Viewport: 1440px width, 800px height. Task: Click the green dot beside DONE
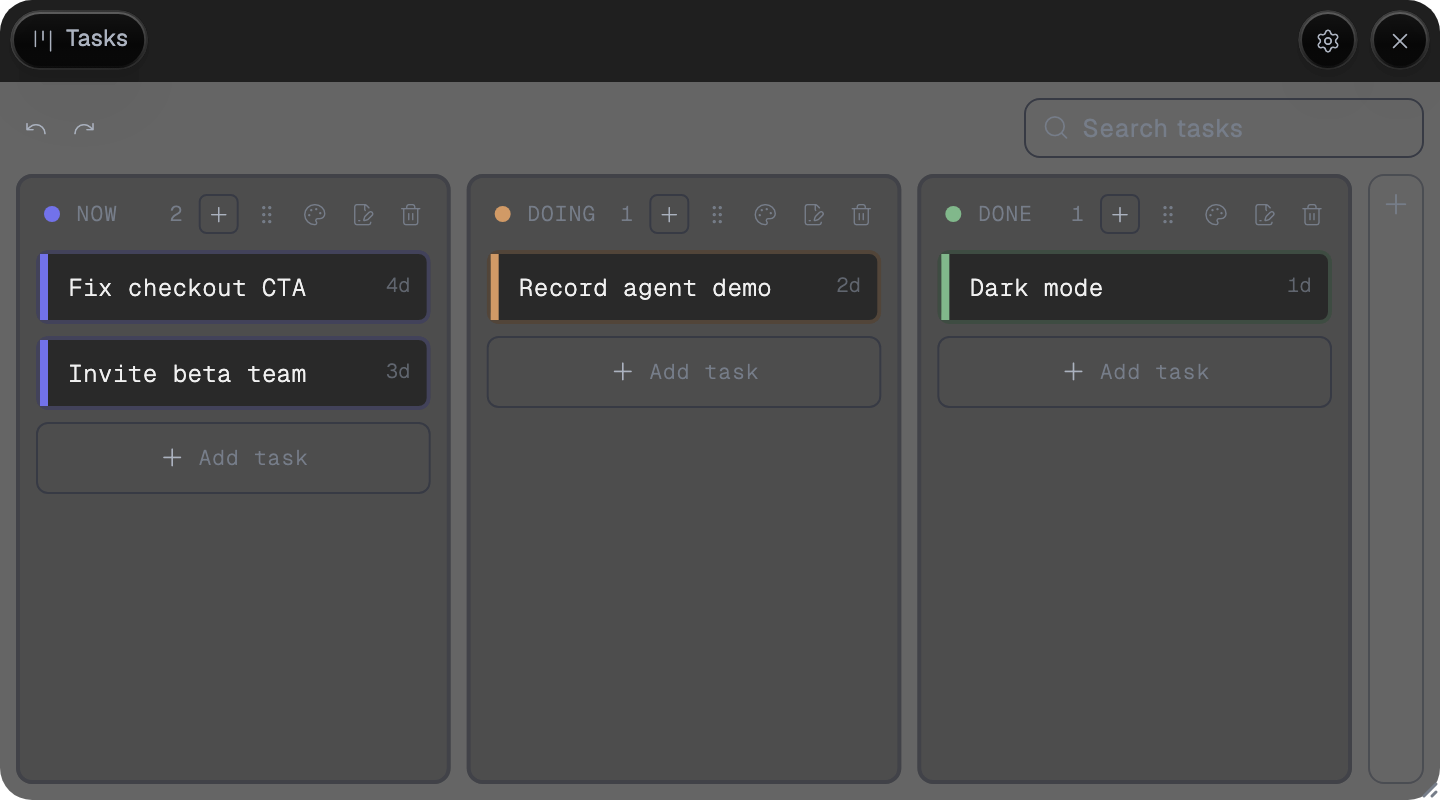pyautogui.click(x=953, y=214)
